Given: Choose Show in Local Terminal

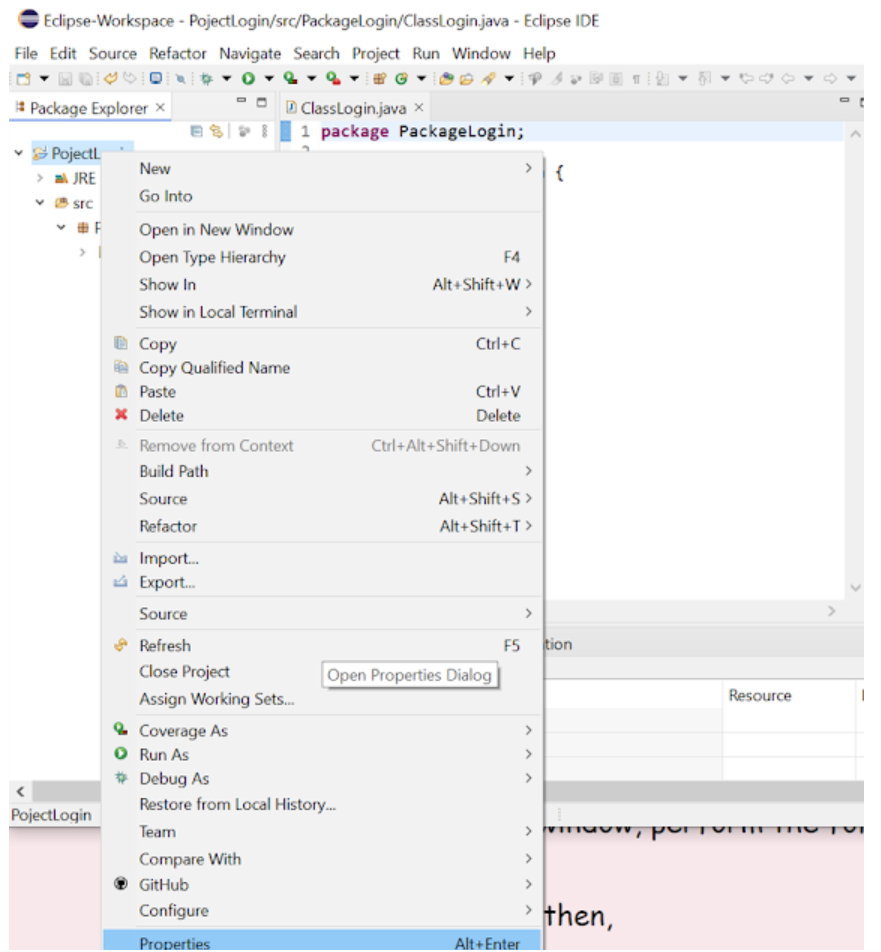Looking at the screenshot, I should point(322,312).
